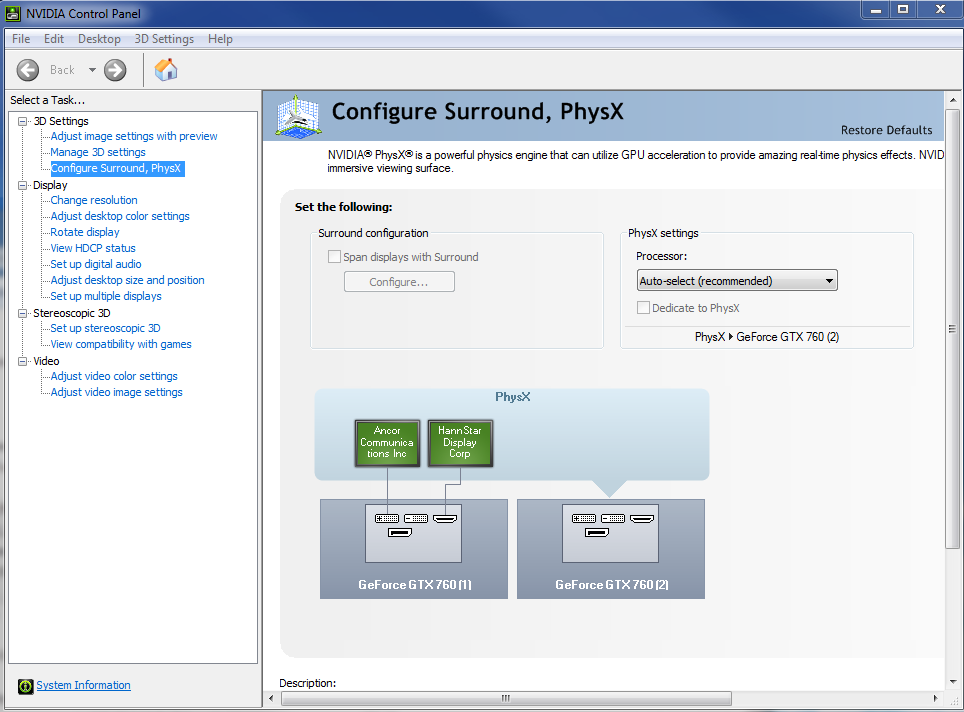Open View compatibility with games
Image resolution: width=964 pixels, height=712 pixels.
[x=121, y=344]
